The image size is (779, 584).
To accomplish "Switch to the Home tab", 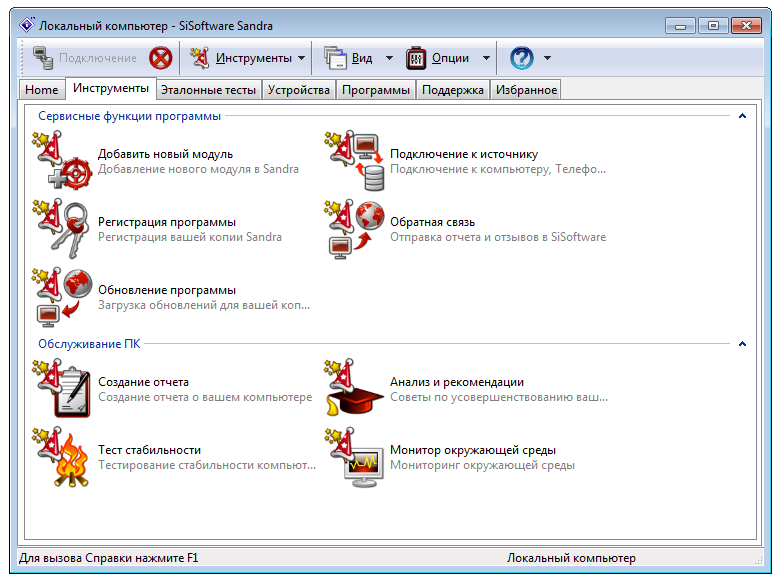I will point(42,90).
